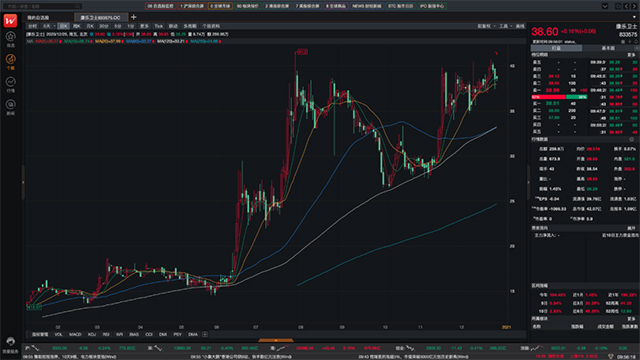Screen dimensions: 640x360
Task: Open the NEWS shortcut button
Action: (x=367, y=6)
